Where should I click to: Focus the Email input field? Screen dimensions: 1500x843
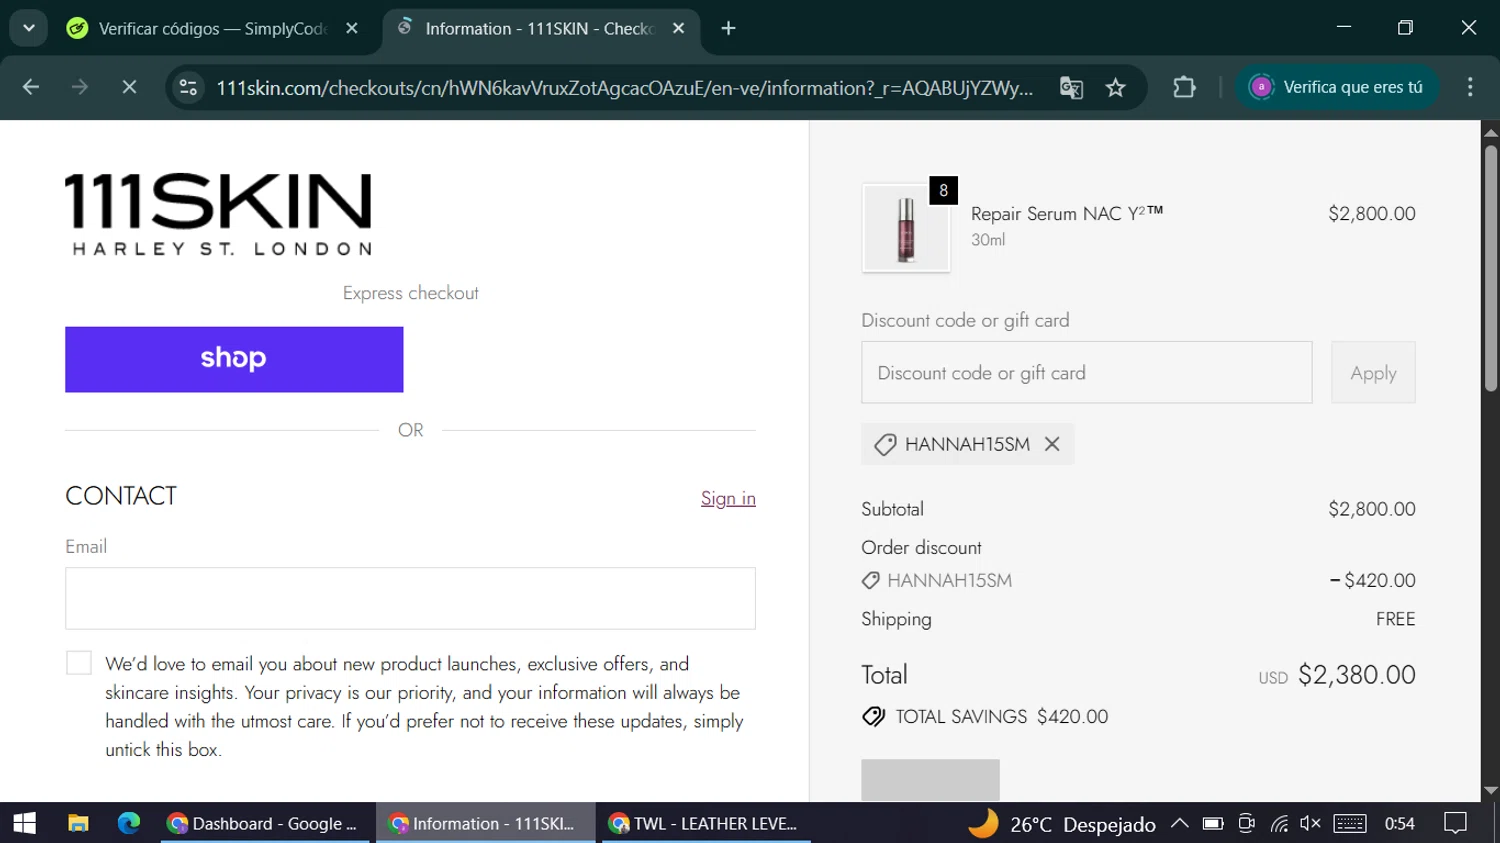coord(410,598)
